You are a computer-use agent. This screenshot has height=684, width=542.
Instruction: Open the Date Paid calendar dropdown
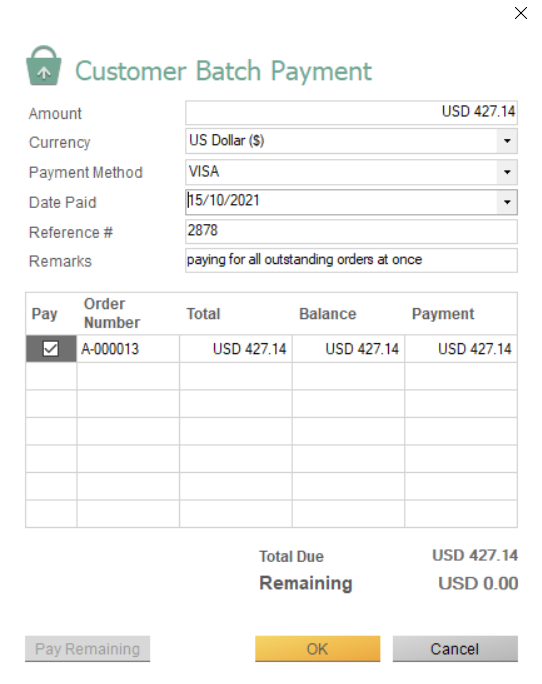[x=507, y=202]
